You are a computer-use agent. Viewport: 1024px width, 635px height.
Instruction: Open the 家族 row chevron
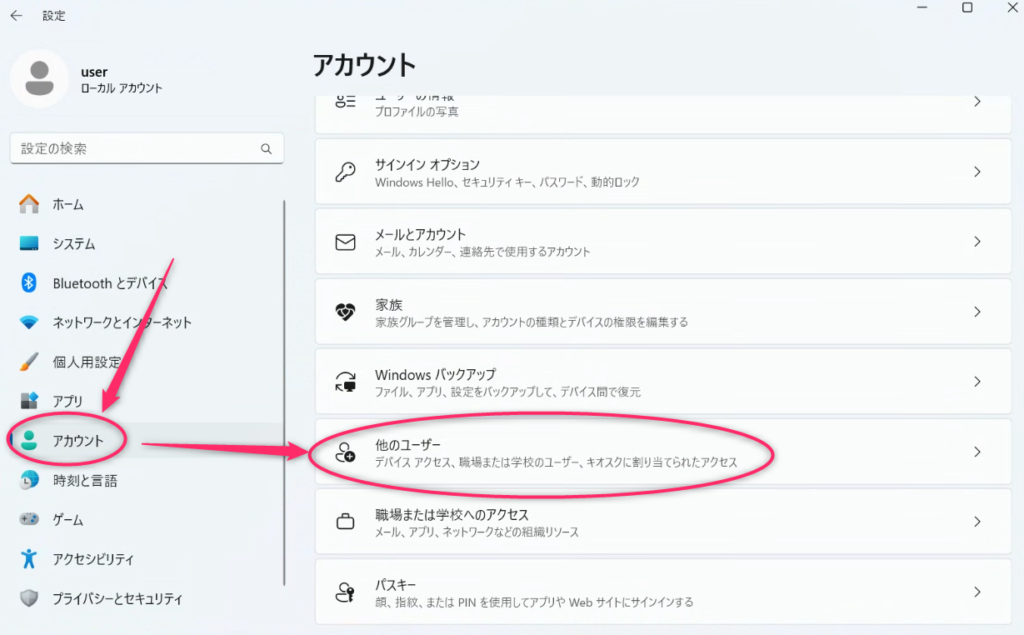tap(977, 312)
